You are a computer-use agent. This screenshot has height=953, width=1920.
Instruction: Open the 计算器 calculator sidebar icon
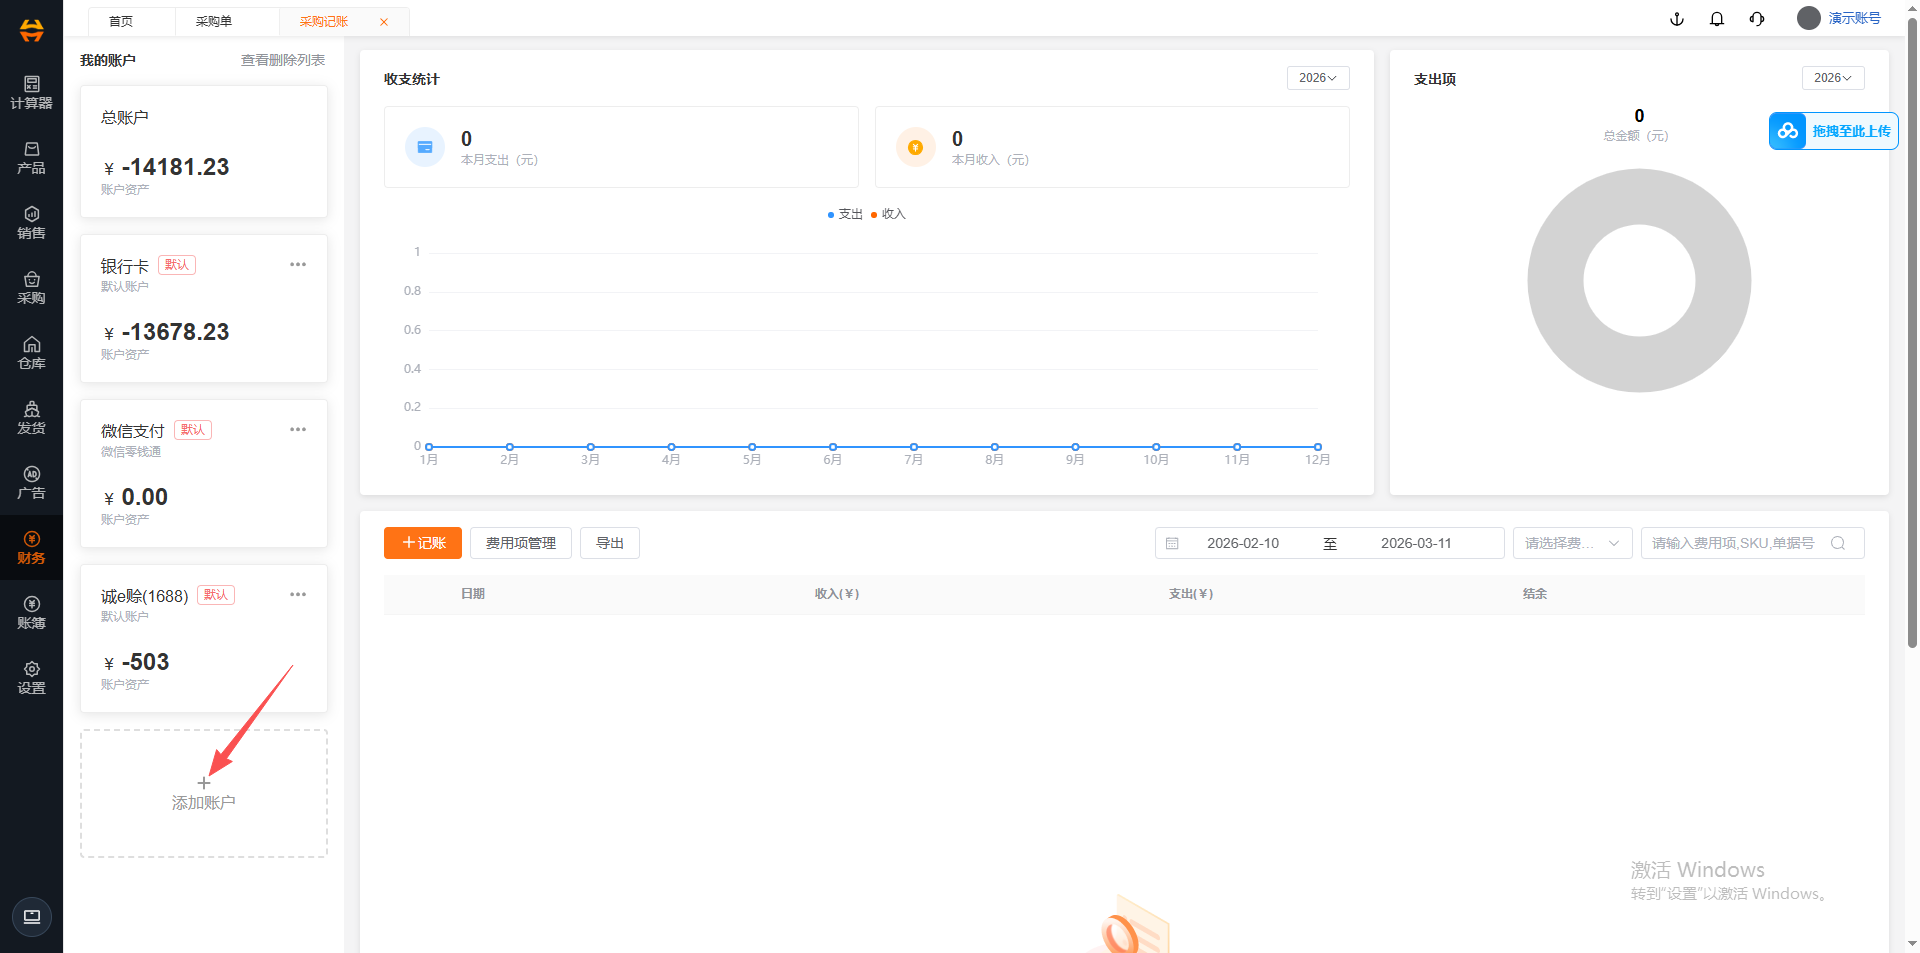(x=31, y=92)
